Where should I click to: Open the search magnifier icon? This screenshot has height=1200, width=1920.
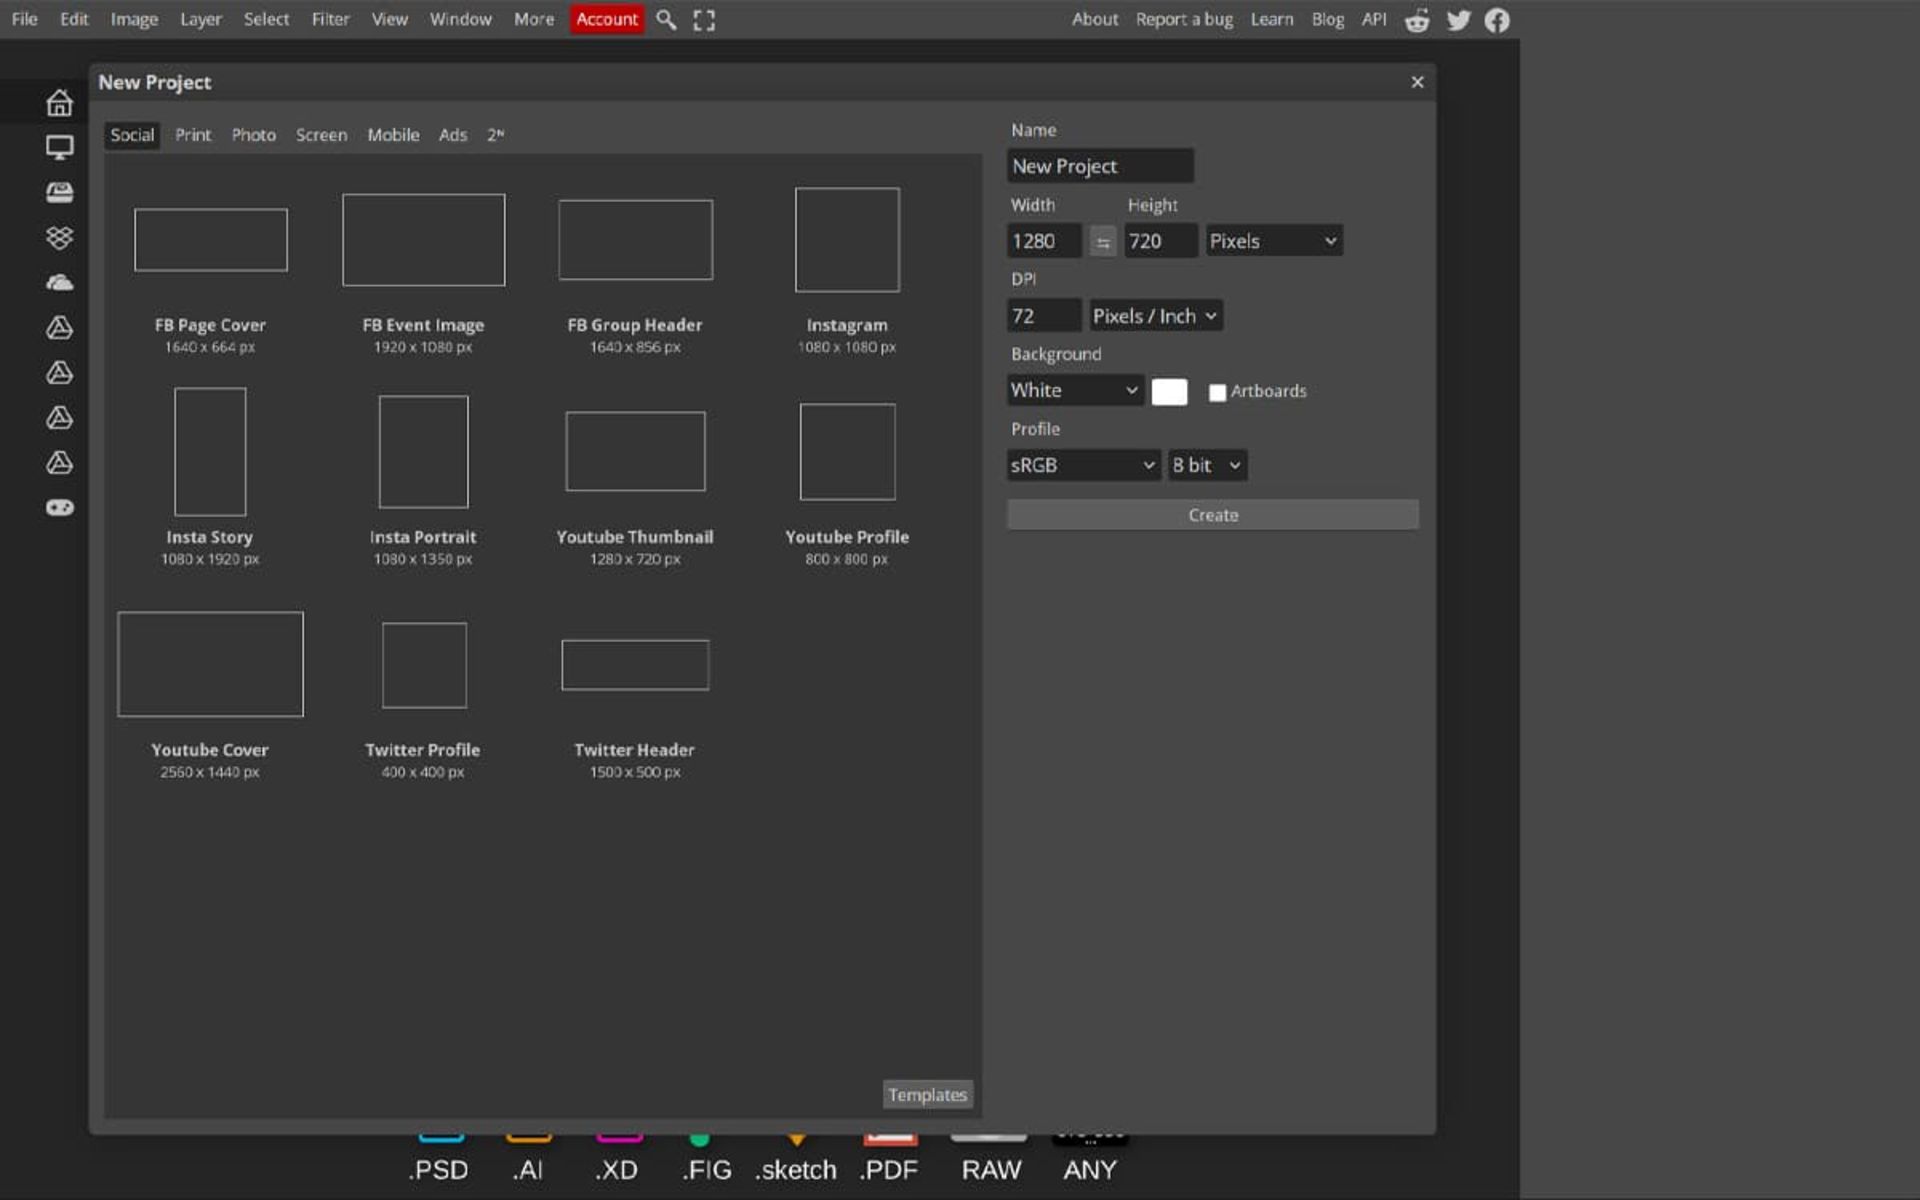tap(666, 20)
